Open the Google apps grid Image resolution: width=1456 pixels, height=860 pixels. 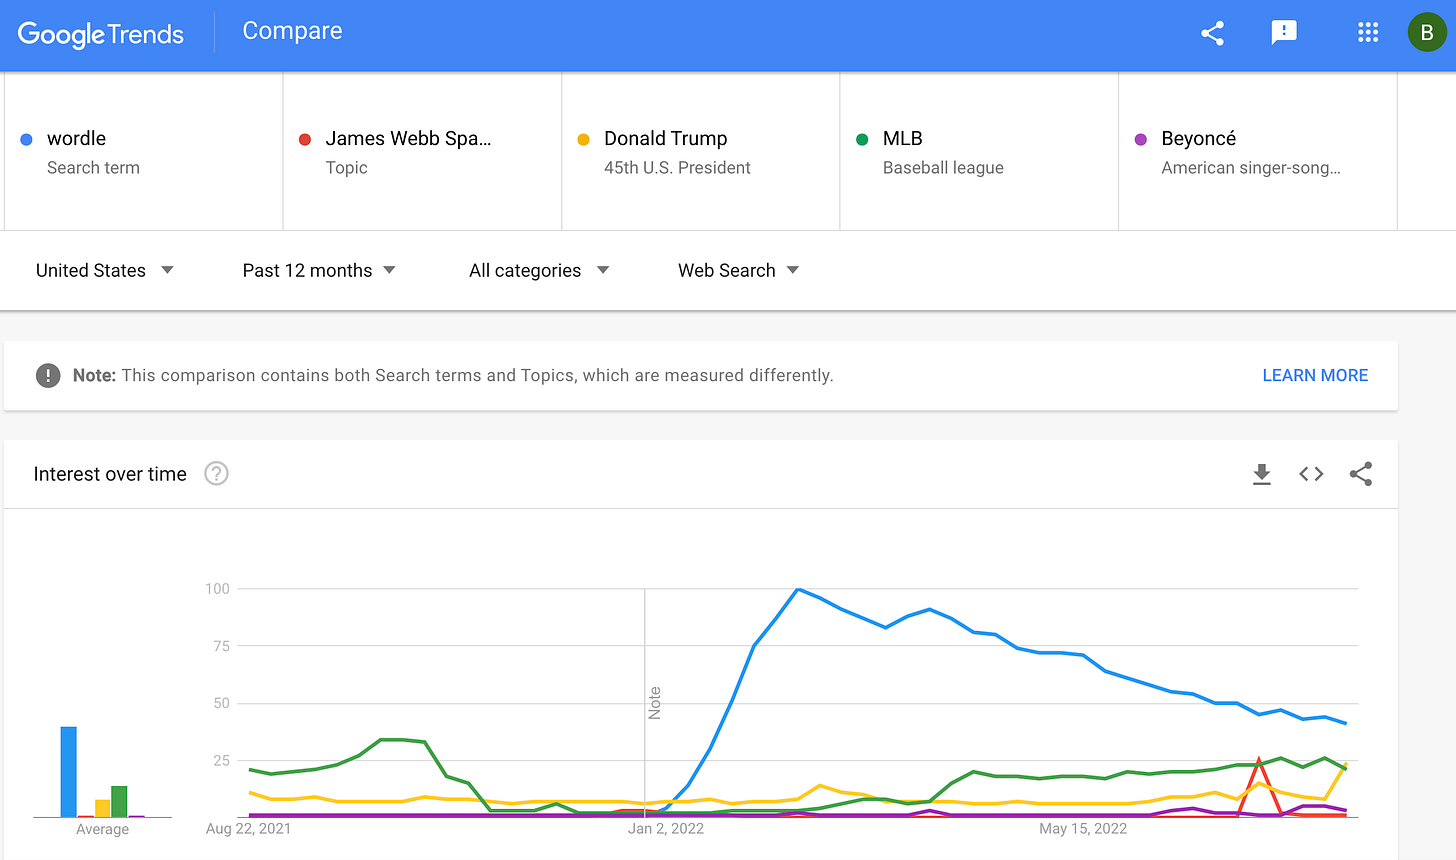[1368, 33]
